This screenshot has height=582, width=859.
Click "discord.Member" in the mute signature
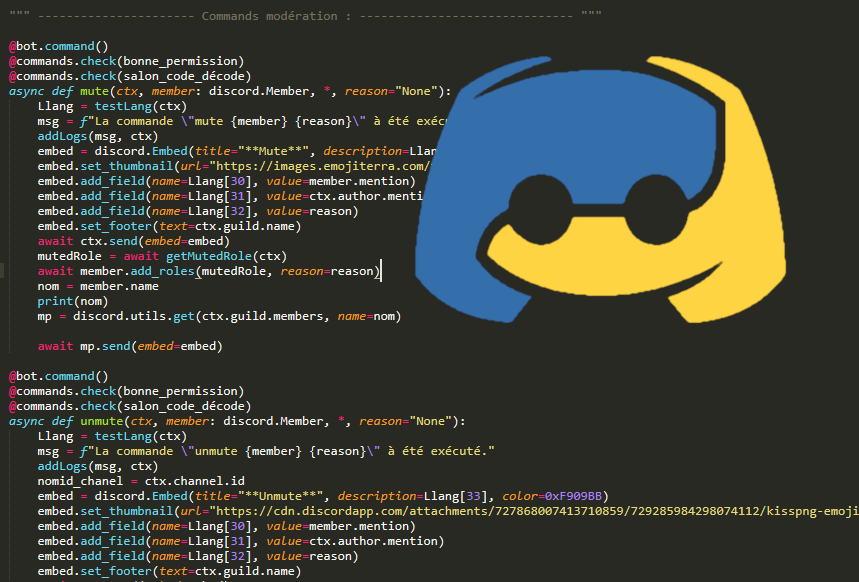coord(259,91)
